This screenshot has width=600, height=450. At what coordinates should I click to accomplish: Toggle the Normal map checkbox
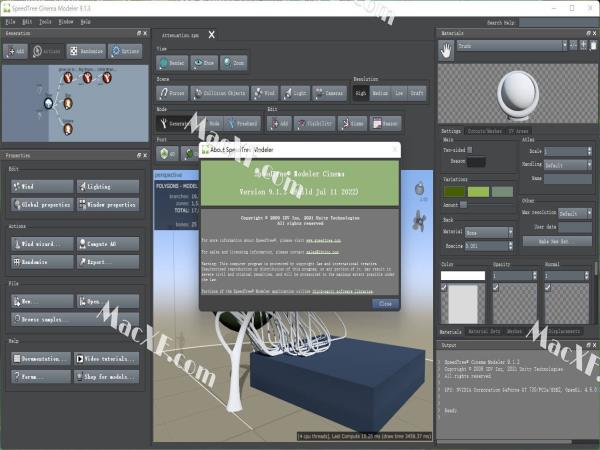(548, 287)
